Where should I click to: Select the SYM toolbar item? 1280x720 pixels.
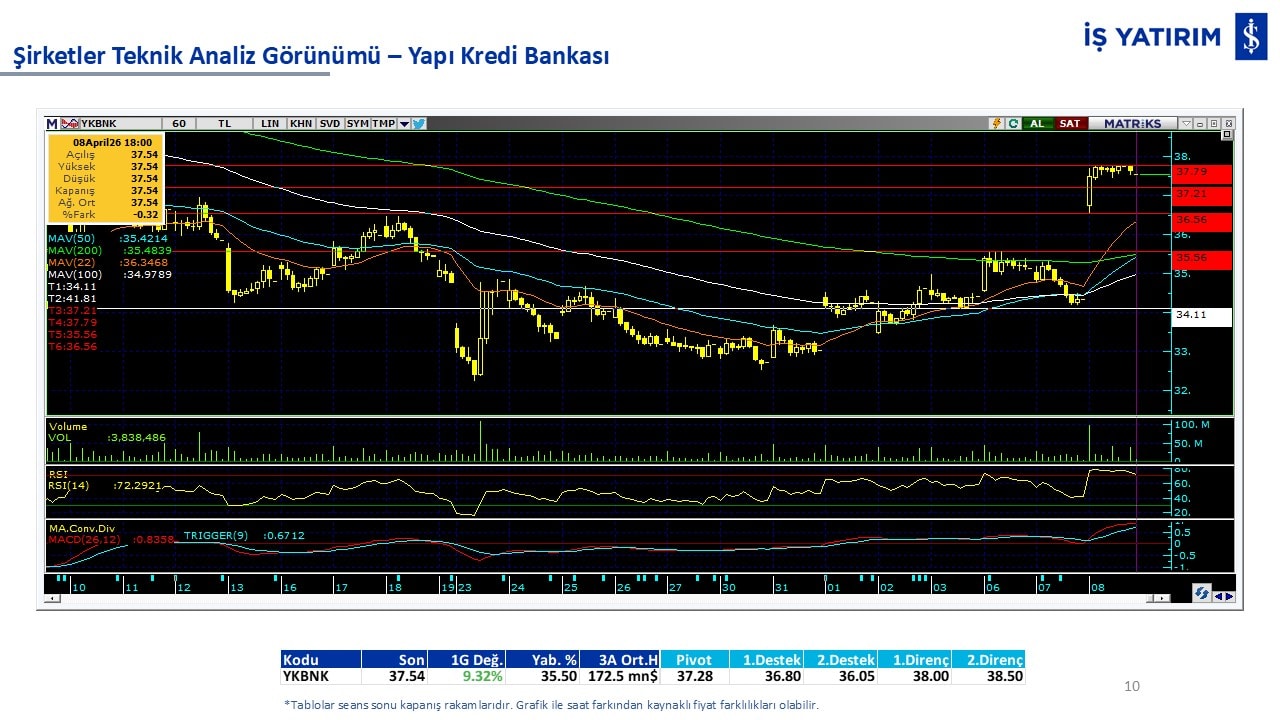pos(357,124)
